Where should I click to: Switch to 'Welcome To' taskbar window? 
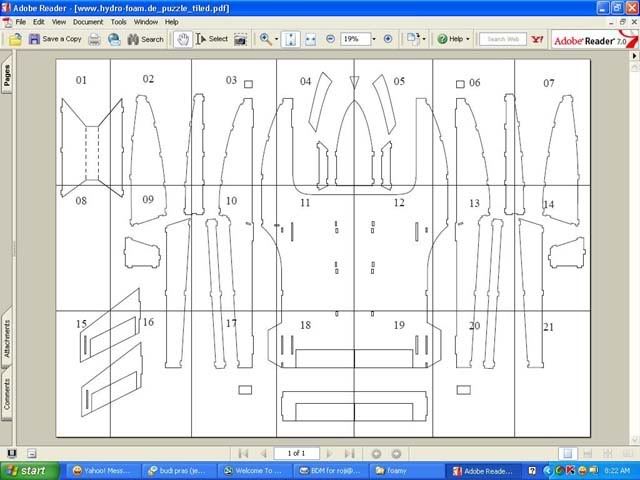(x=254, y=471)
